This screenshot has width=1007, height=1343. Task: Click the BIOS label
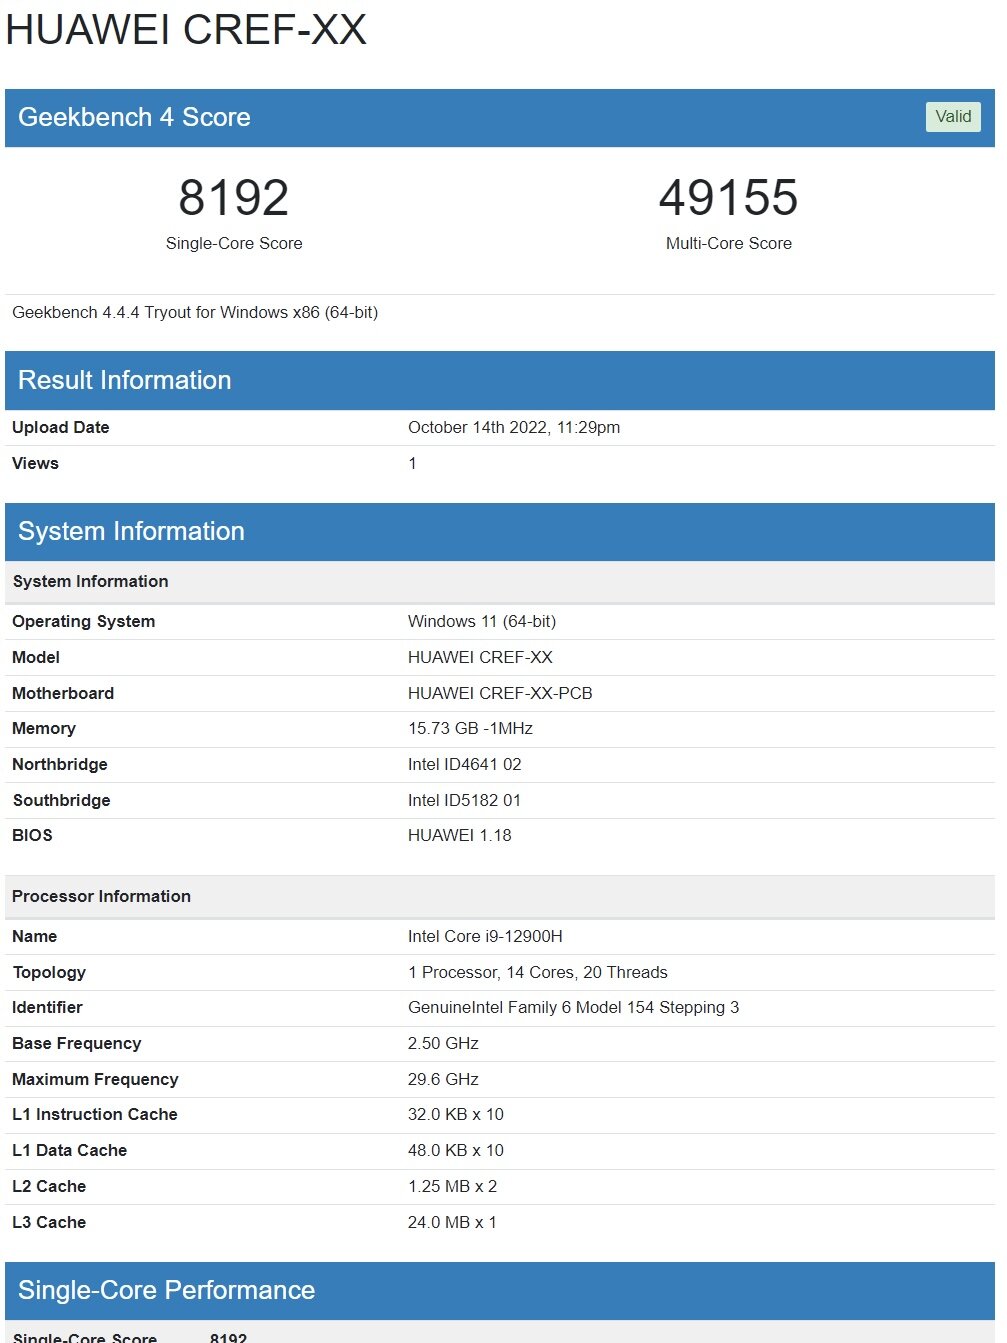[32, 835]
